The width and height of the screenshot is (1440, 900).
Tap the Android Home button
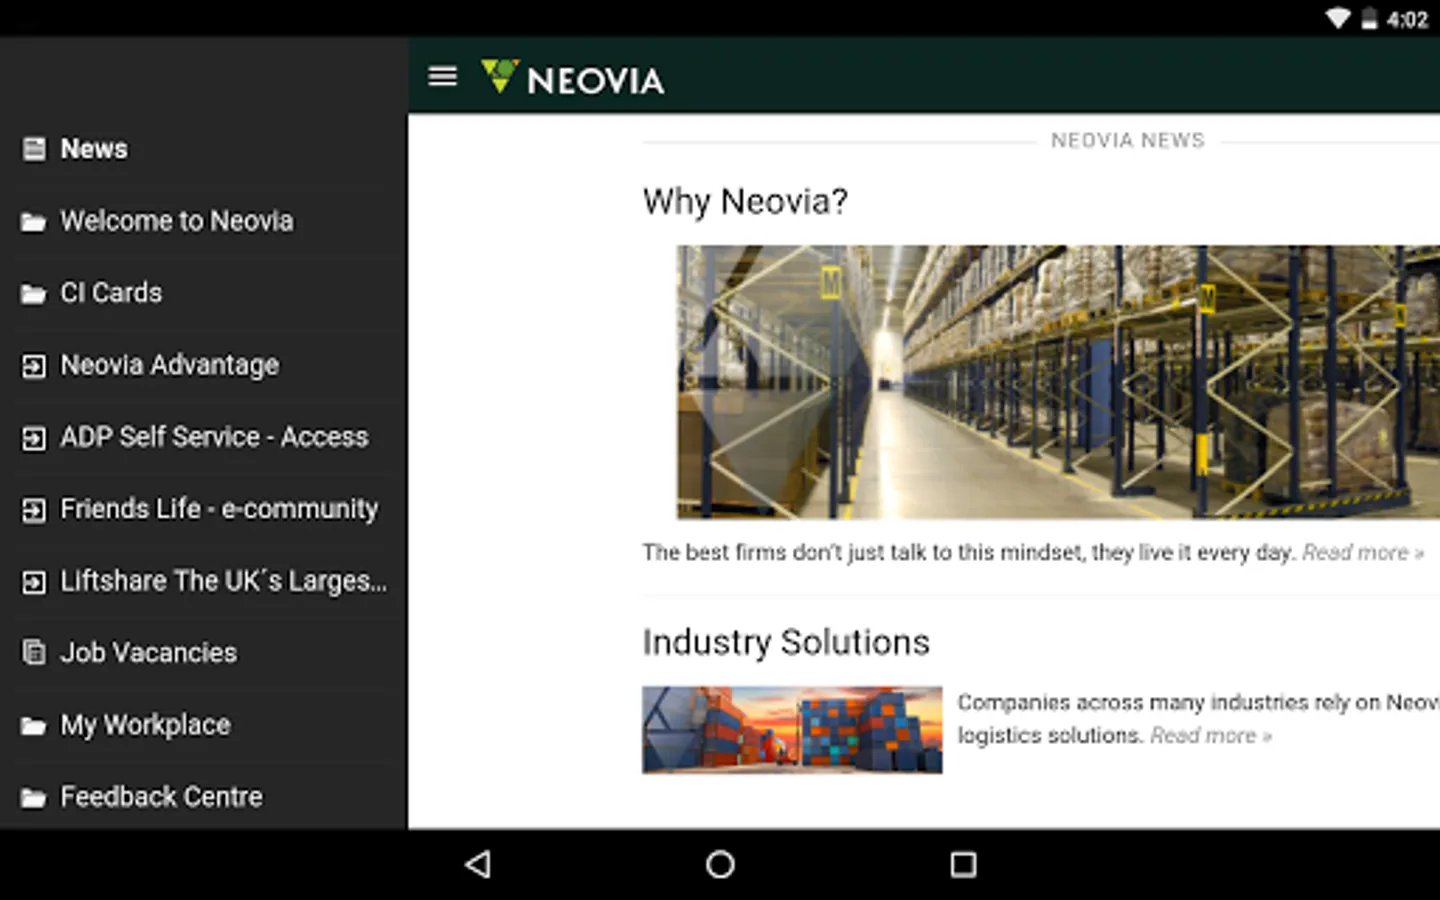720,864
